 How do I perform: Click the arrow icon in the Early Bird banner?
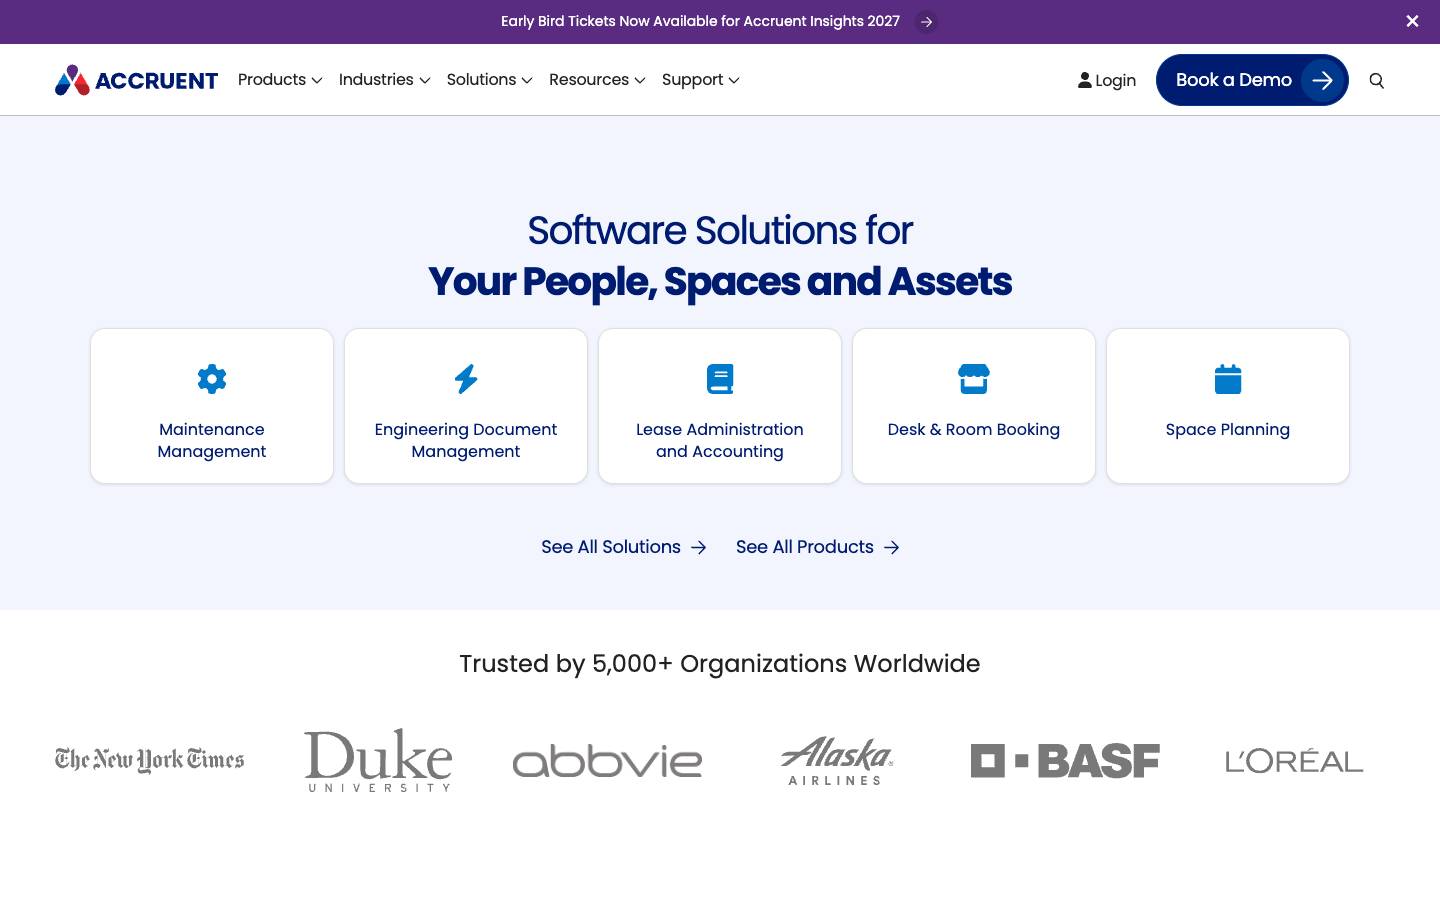point(927,22)
